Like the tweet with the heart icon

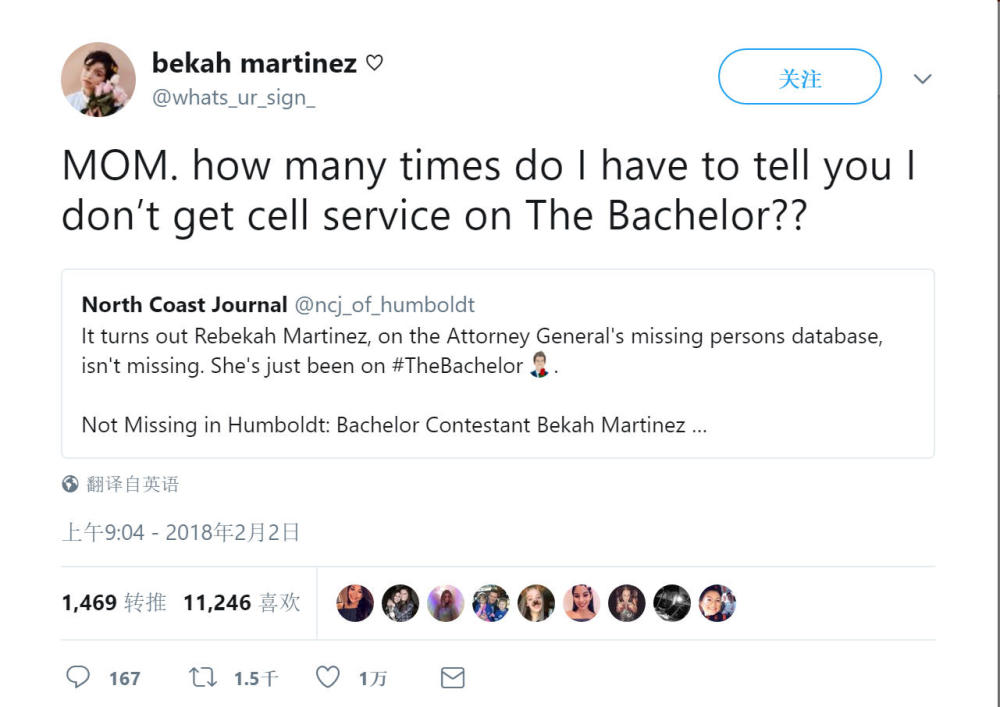click(328, 677)
